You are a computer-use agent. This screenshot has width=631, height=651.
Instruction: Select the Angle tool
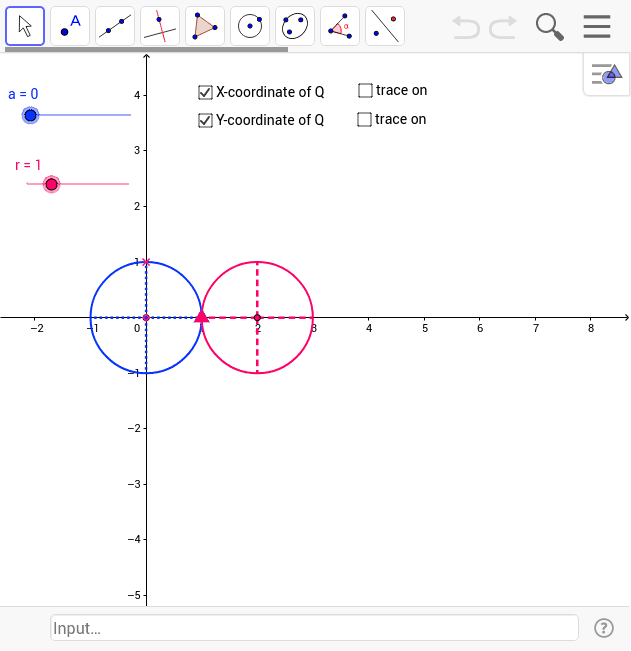click(x=340, y=26)
